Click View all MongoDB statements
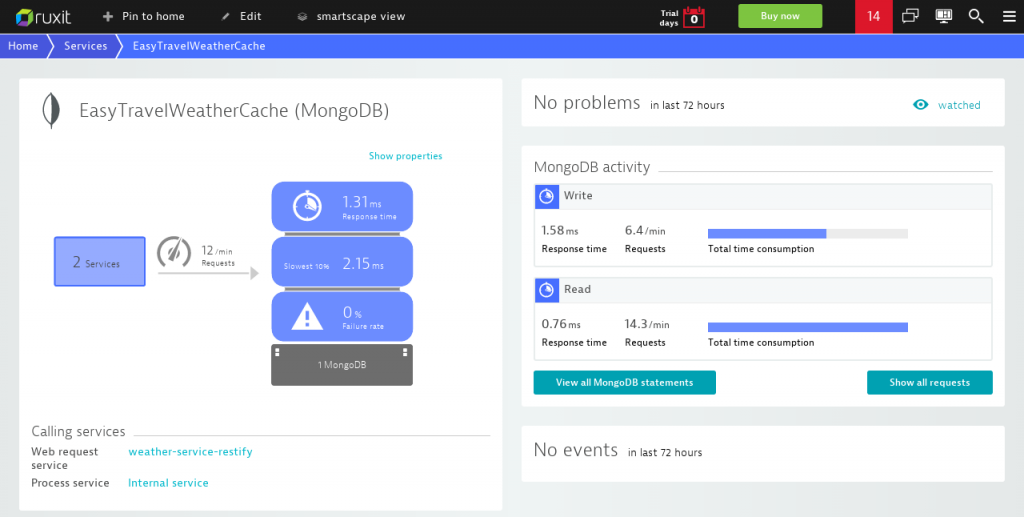 (x=624, y=383)
